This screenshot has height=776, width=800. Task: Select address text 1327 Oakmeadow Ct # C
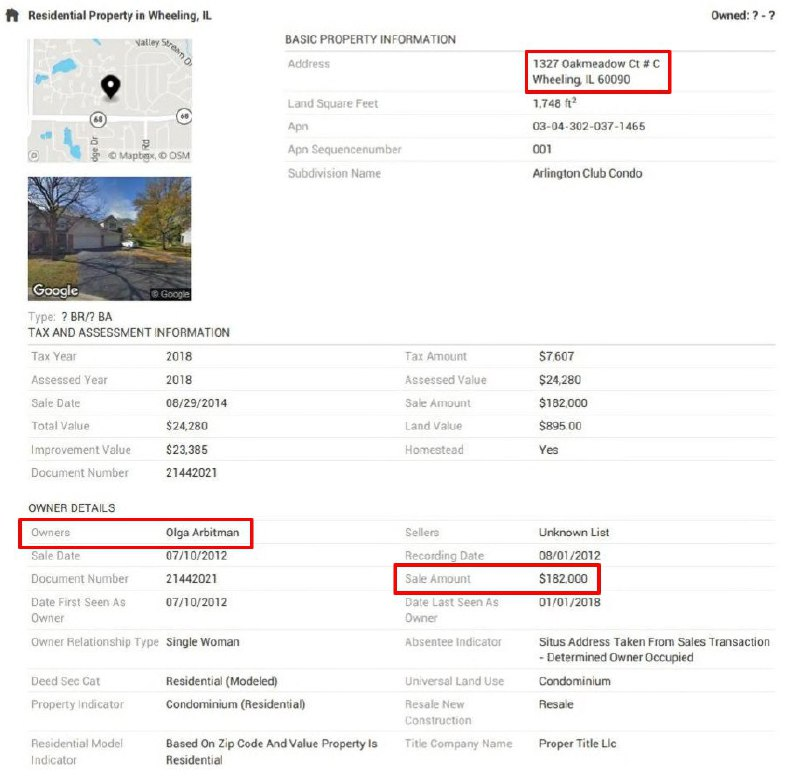pyautogui.click(x=596, y=64)
